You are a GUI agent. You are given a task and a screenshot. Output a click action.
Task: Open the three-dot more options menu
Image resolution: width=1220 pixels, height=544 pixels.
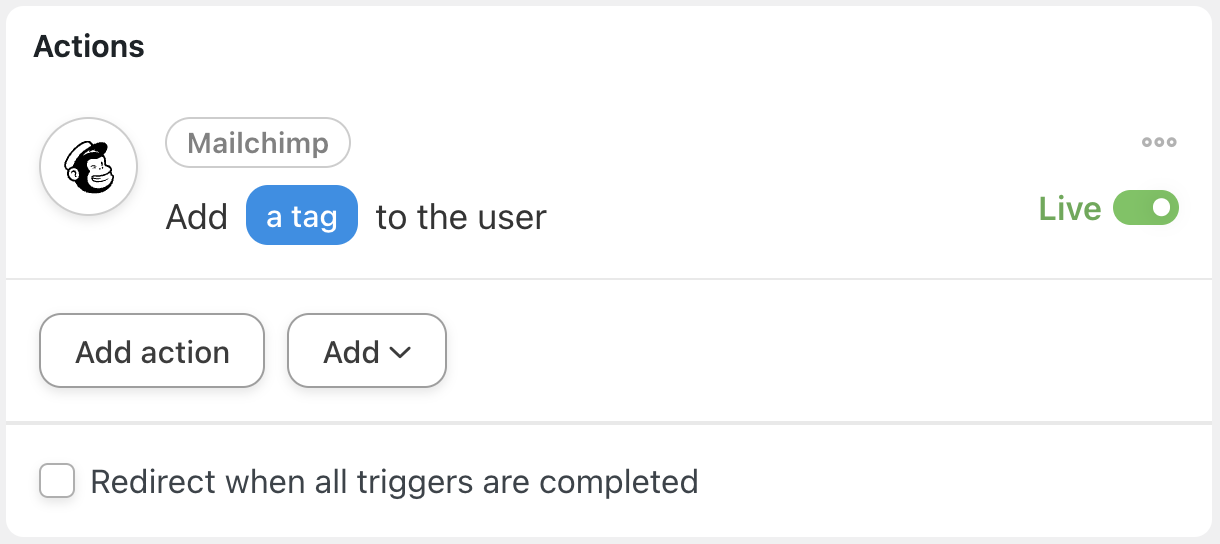point(1159,142)
